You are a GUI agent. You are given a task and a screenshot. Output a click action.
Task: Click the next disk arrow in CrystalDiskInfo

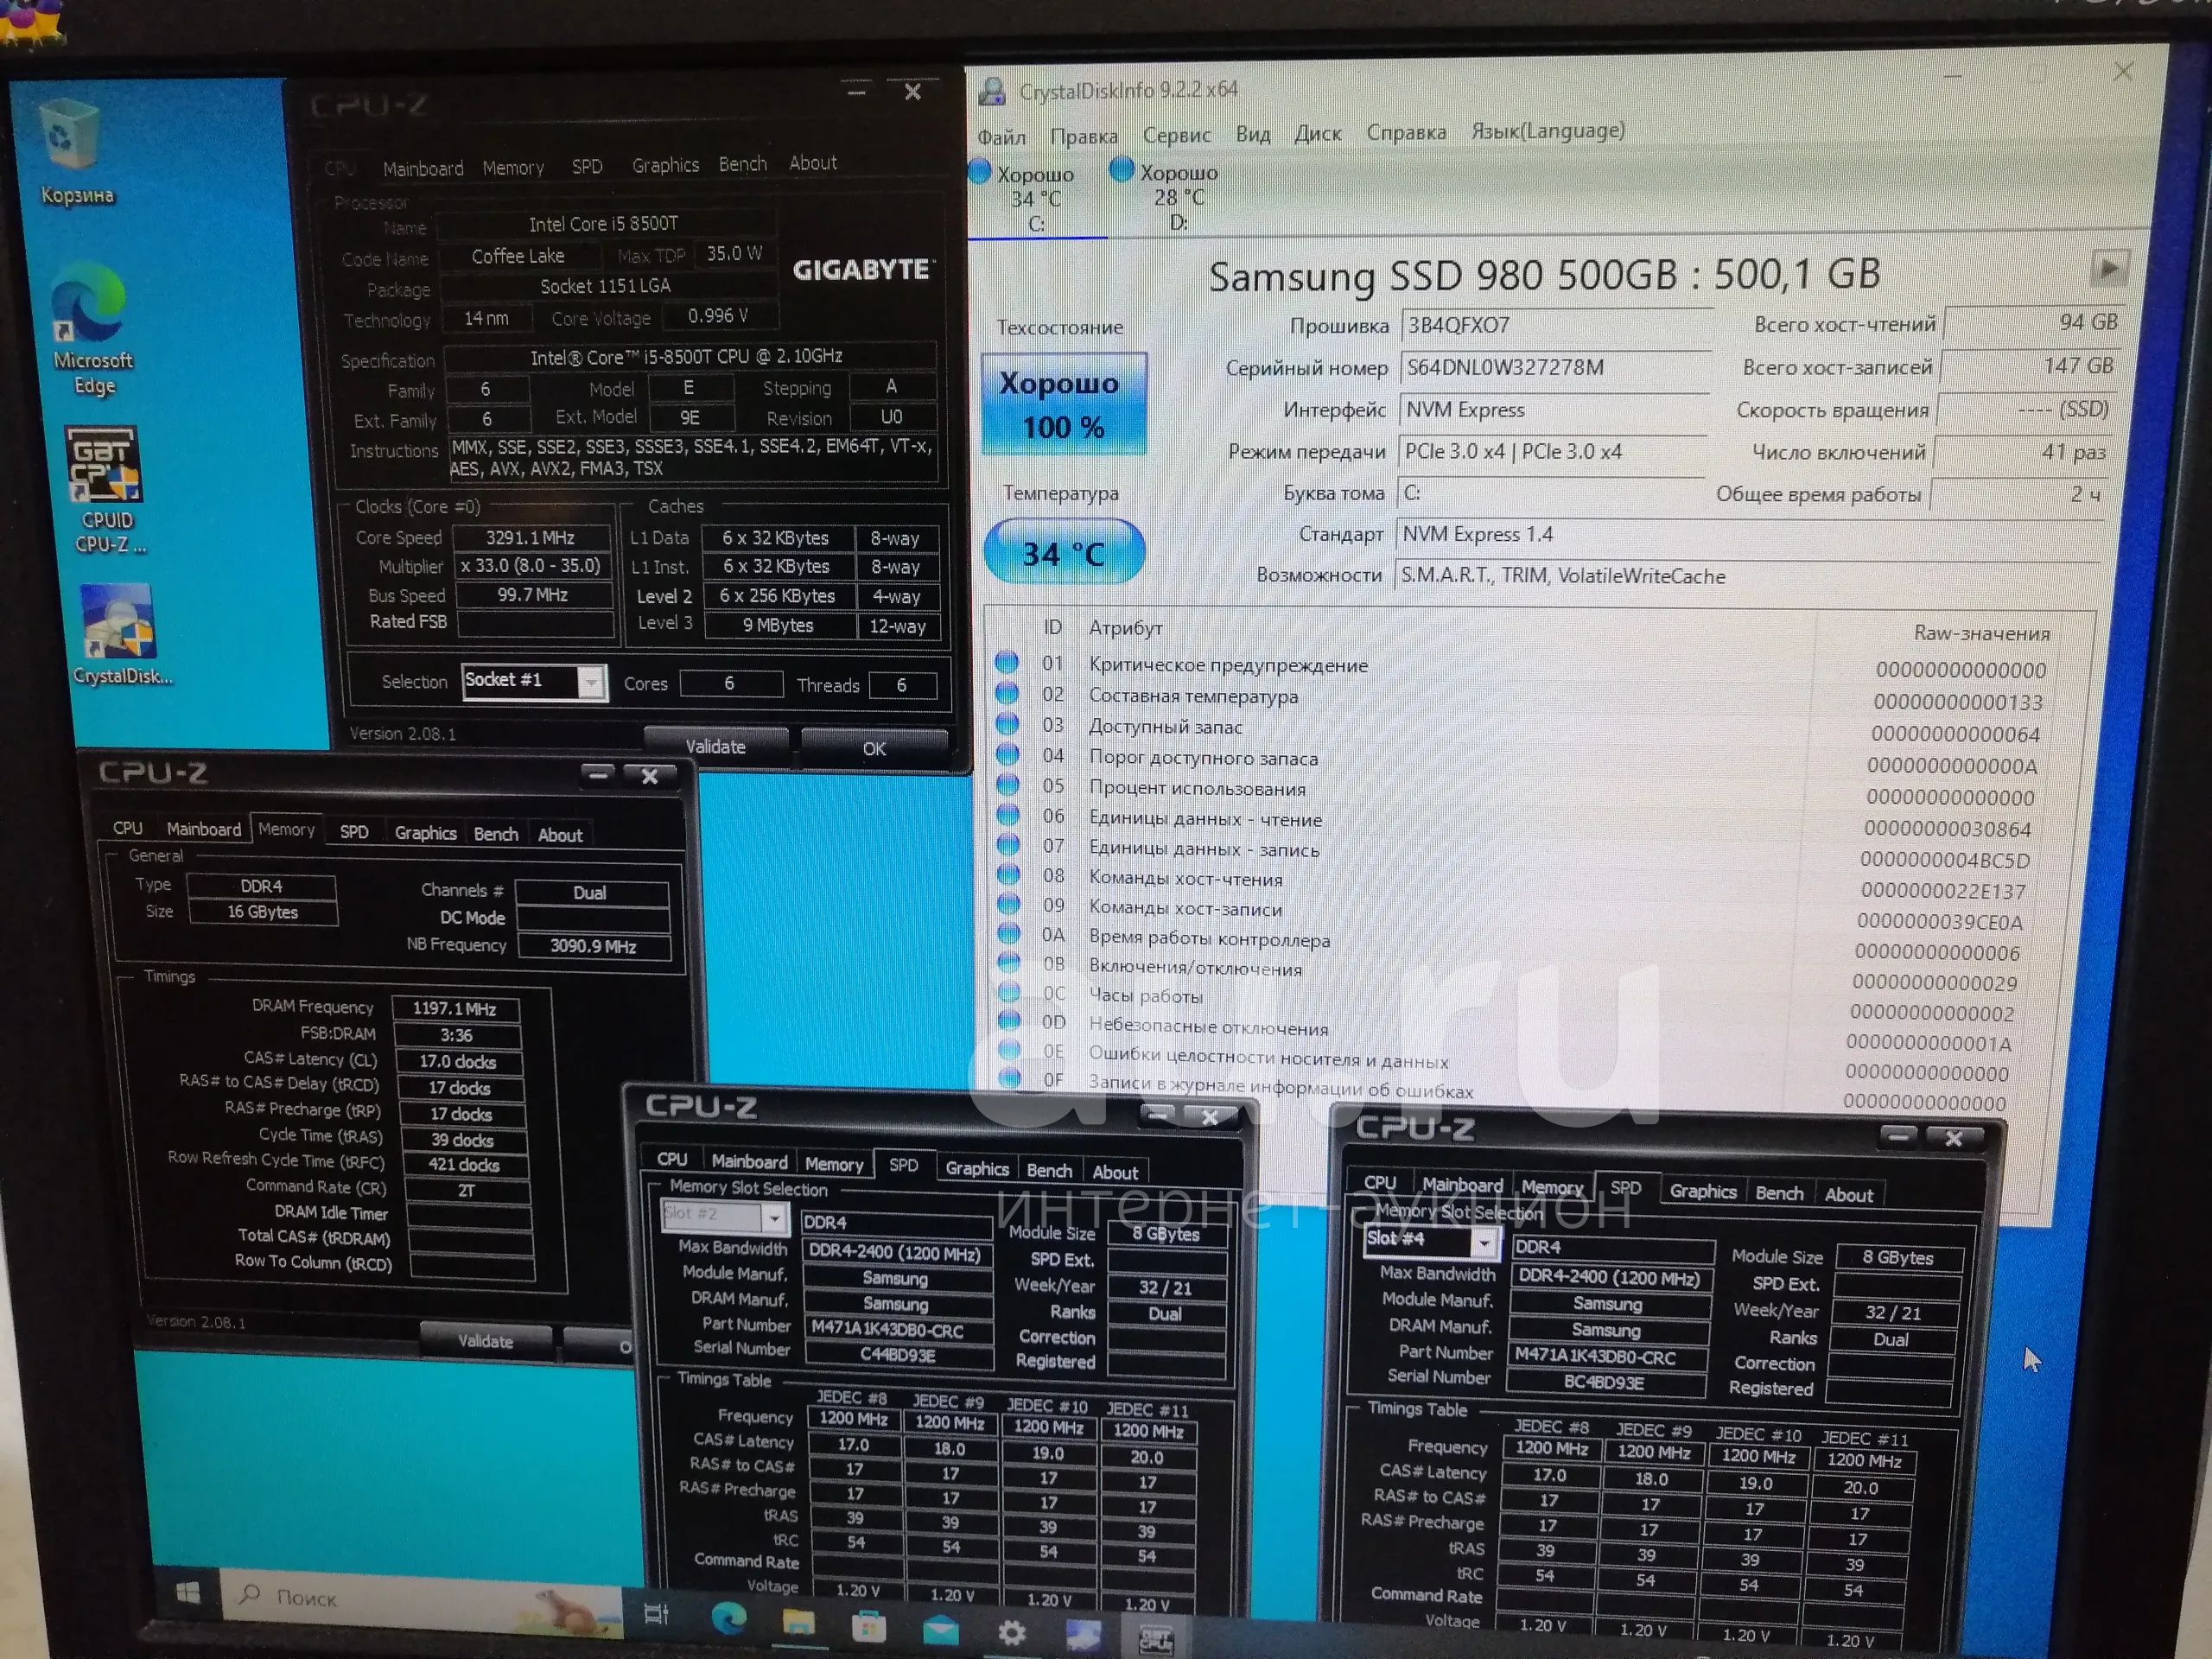click(x=2109, y=267)
